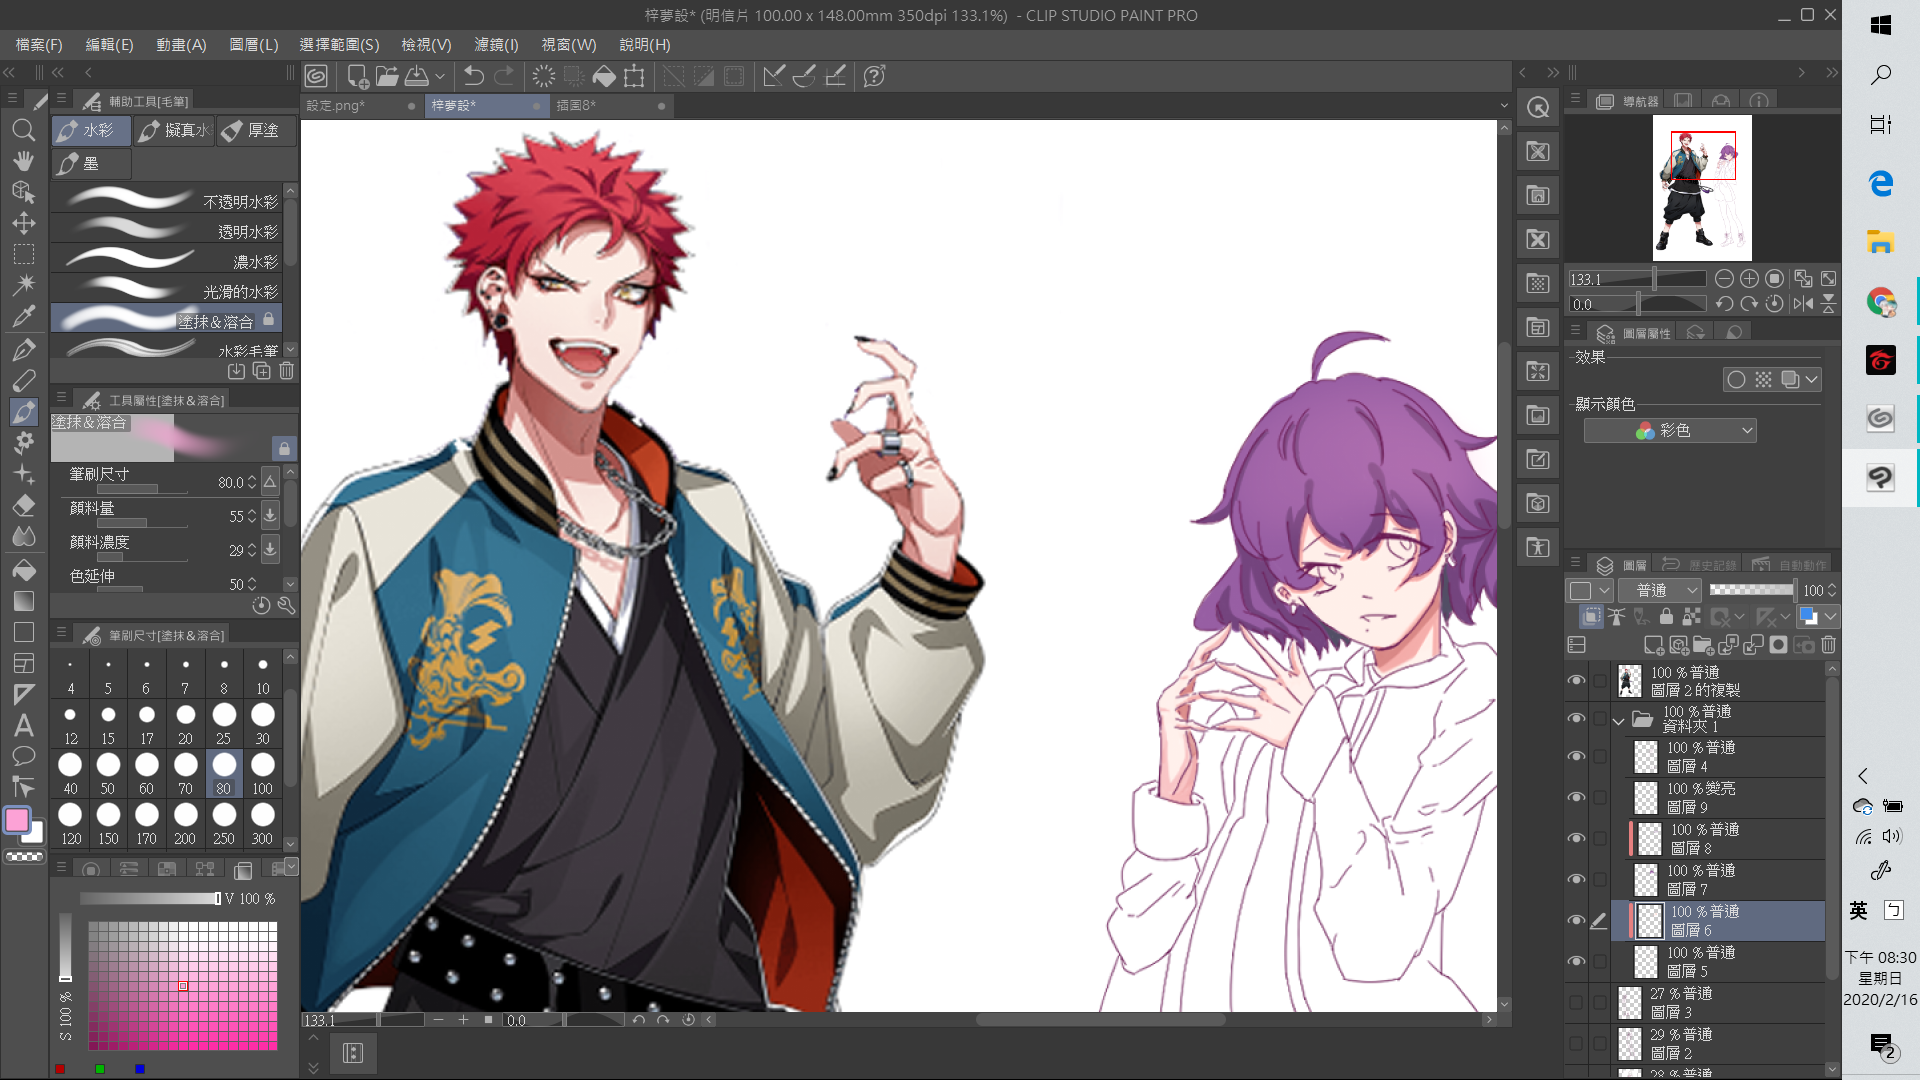Click the Scale/Transform icon in command bar
This screenshot has width=1920, height=1080.
[x=634, y=76]
